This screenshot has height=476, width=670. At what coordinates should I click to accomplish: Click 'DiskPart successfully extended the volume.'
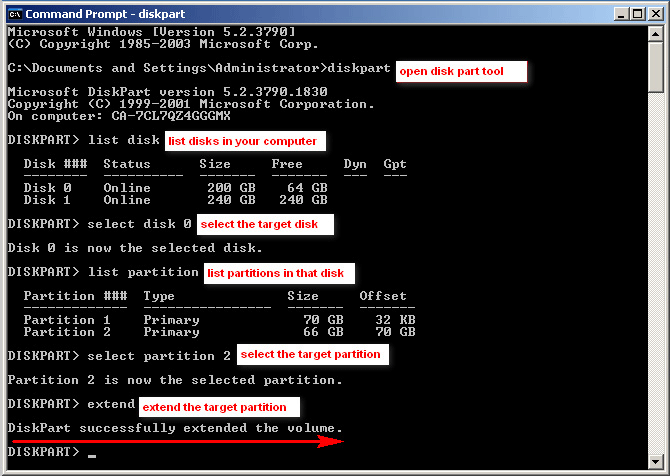click(x=175, y=428)
